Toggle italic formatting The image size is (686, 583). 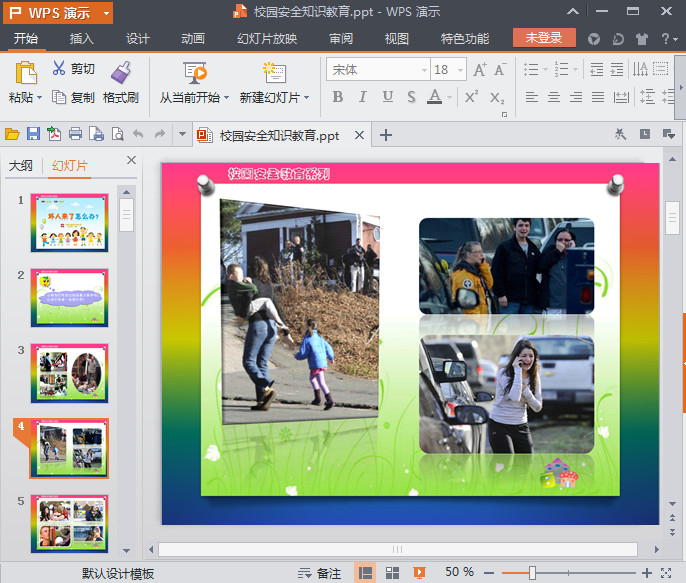(x=362, y=97)
